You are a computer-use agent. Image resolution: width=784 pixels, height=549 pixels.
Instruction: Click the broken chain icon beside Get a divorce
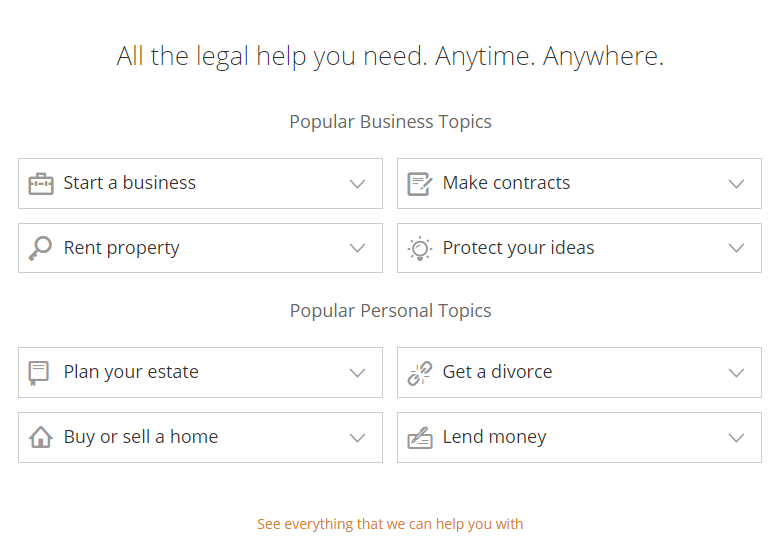[420, 373]
